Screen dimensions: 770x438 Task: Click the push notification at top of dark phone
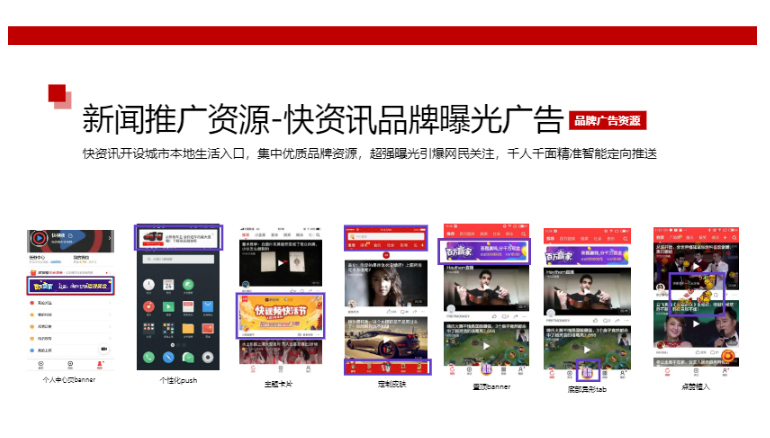tap(177, 238)
